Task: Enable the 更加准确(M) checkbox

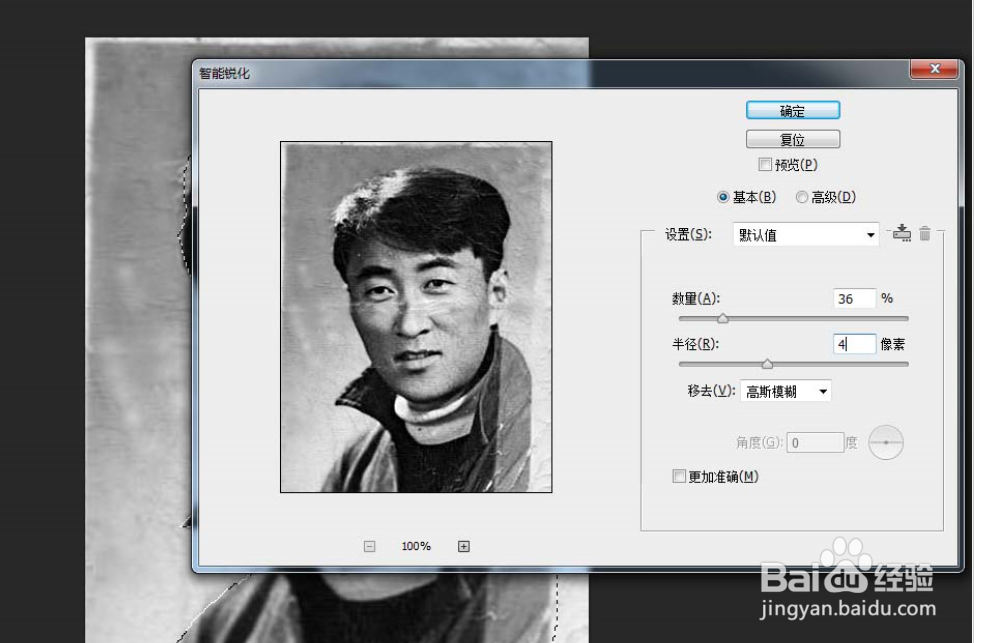Action: (x=679, y=476)
